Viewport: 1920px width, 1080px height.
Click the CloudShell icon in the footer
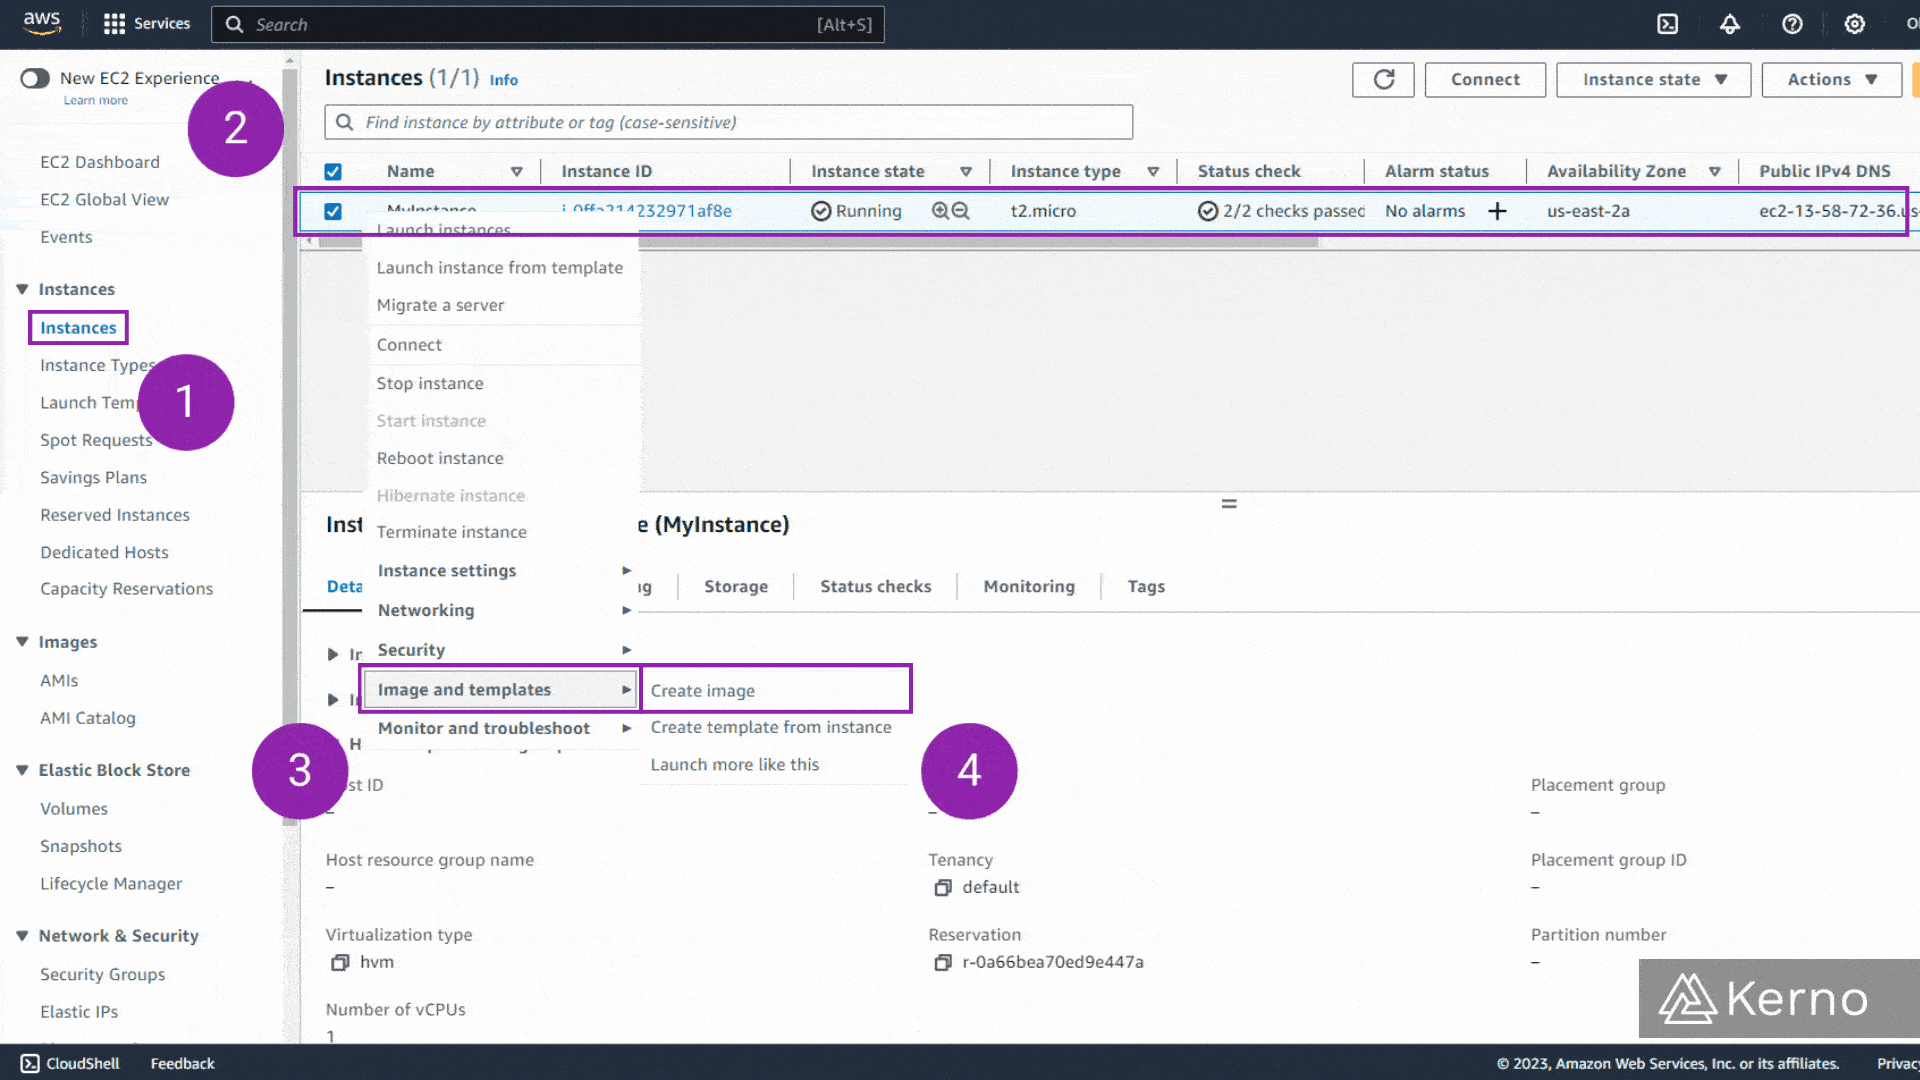click(30, 1063)
